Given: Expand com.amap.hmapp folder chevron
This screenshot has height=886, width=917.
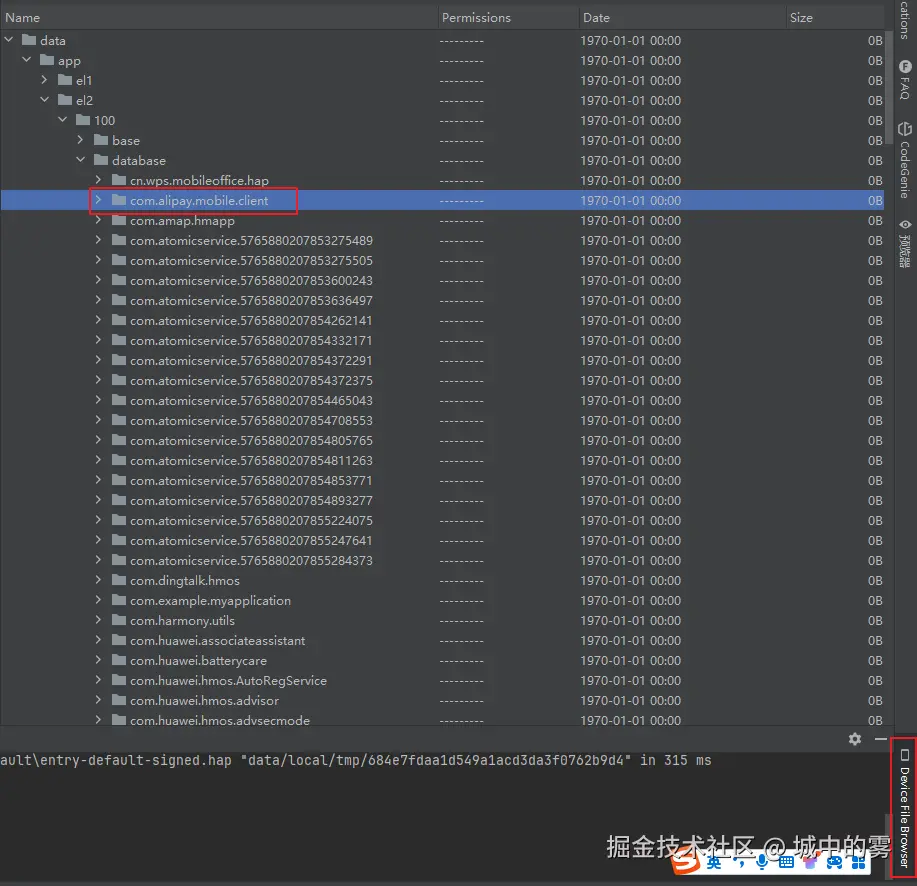Looking at the screenshot, I should (98, 220).
